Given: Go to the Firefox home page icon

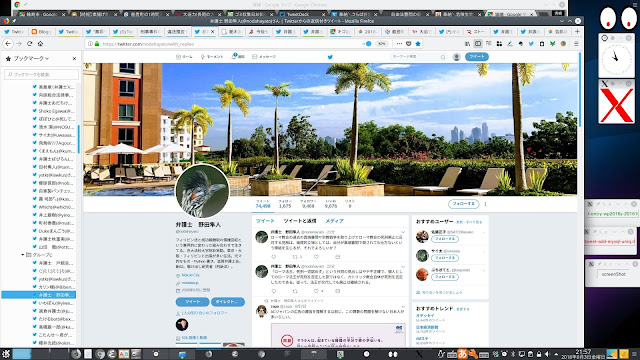Looking at the screenshot, I should pos(40,44).
